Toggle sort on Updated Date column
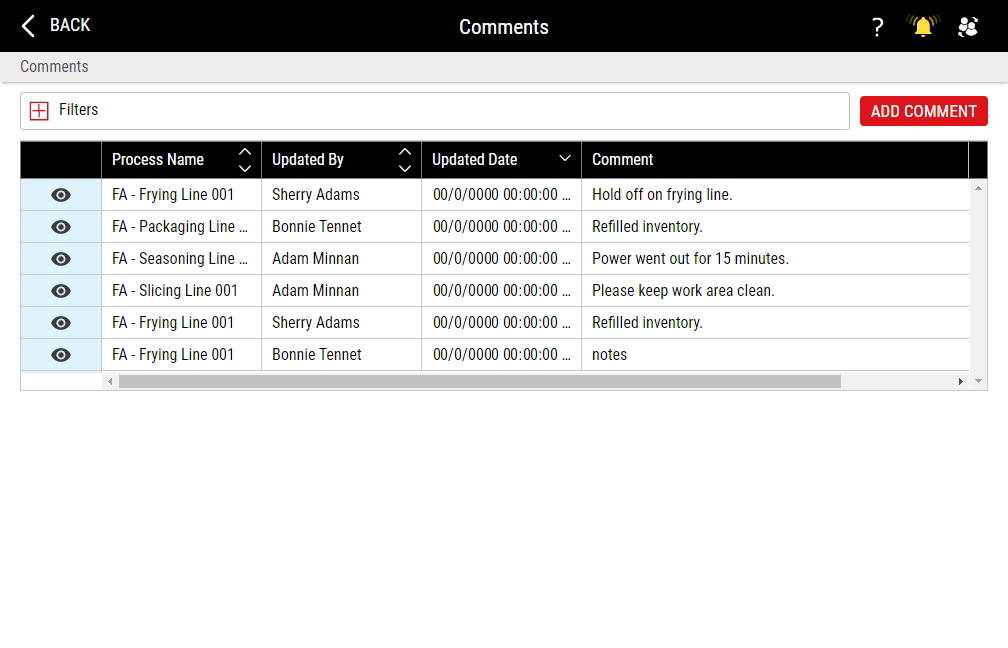Image resolution: width=1008 pixels, height=648 pixels. click(565, 159)
